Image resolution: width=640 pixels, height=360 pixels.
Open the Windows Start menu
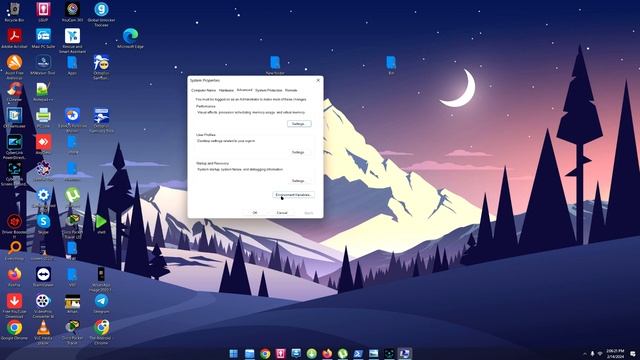[233, 353]
